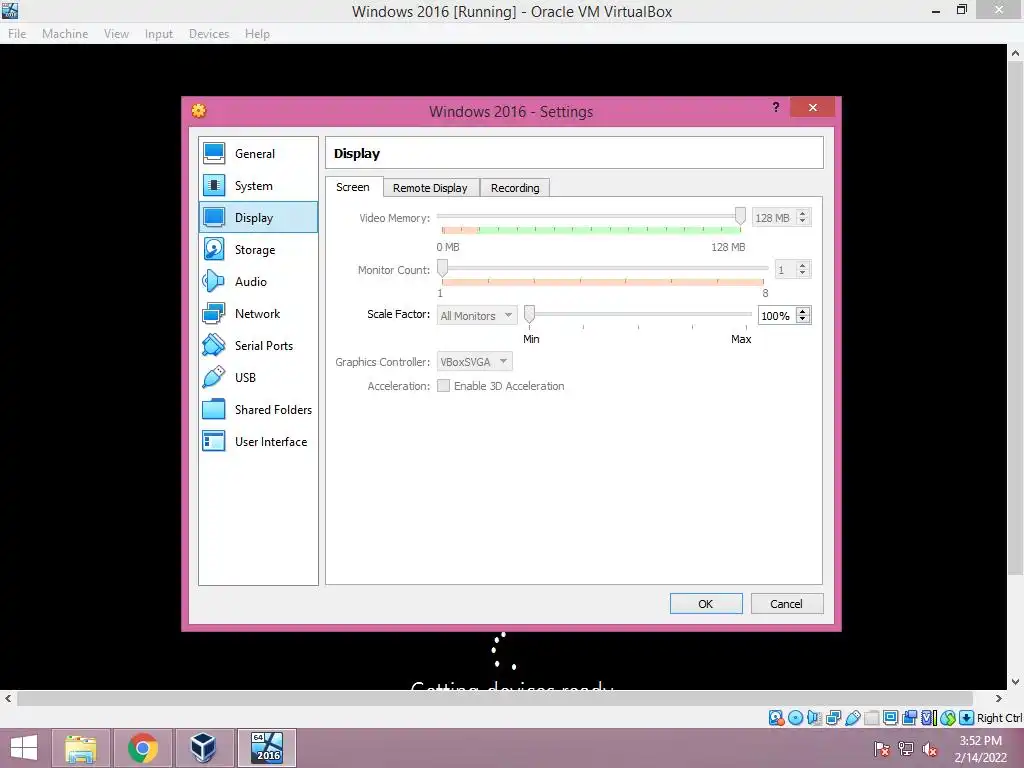Click the recording status bar icon
Viewport: 1024px width, 768px height.
pyautogui.click(x=909, y=718)
